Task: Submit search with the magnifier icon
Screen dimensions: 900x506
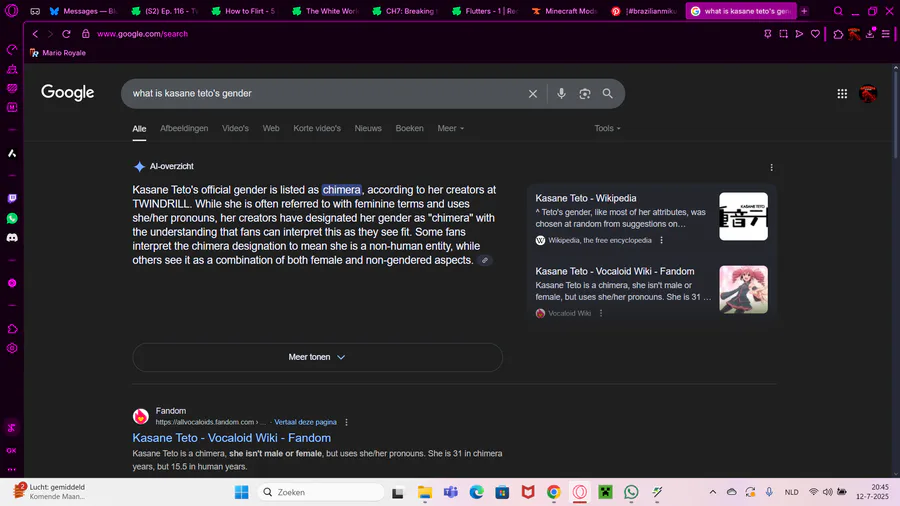Action: [607, 94]
